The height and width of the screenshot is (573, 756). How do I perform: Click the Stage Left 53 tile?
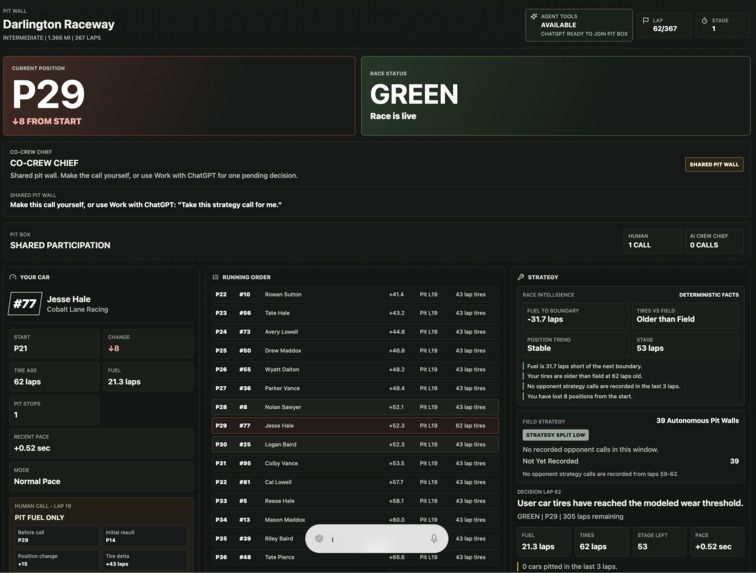659,542
